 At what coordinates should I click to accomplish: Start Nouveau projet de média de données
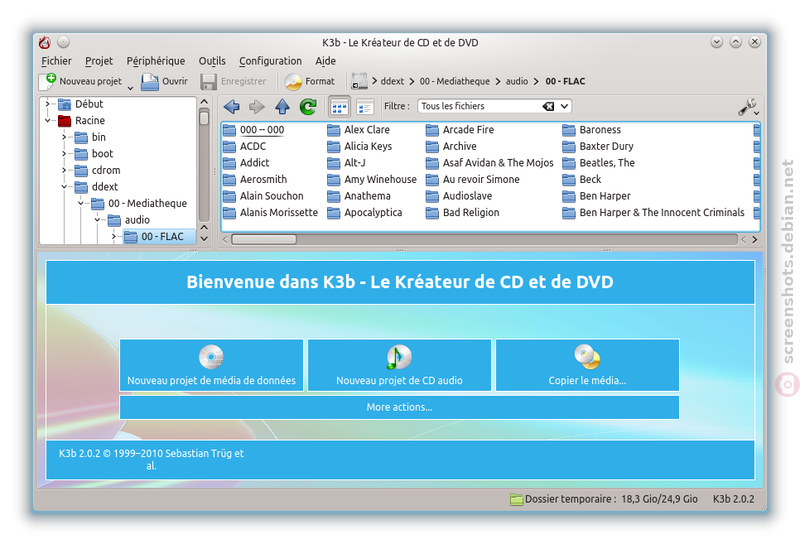pos(211,365)
